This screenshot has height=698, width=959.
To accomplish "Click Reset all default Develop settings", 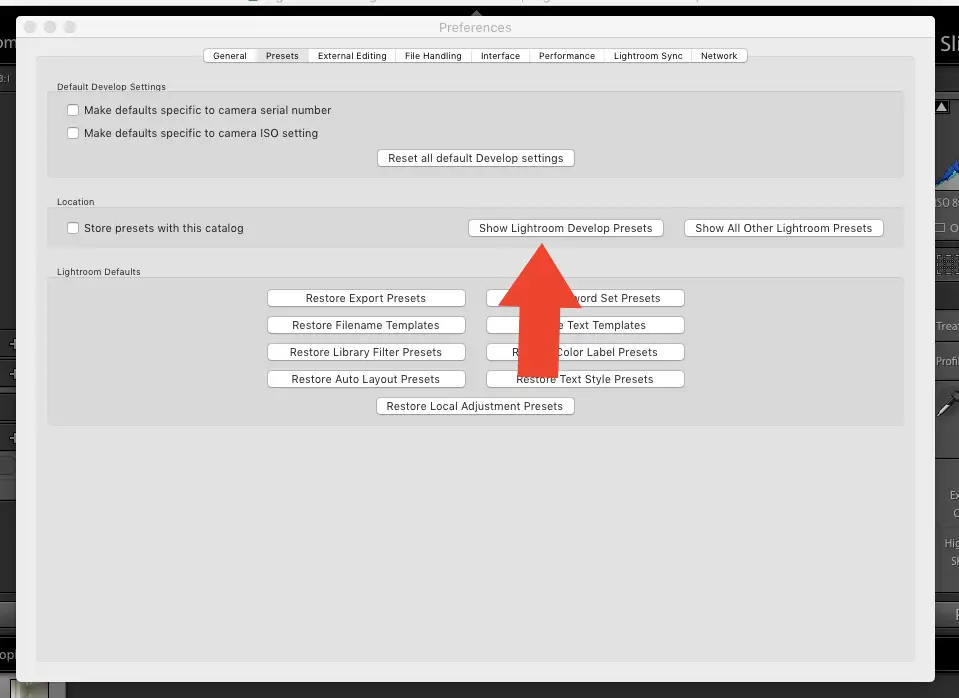I will pos(475,158).
